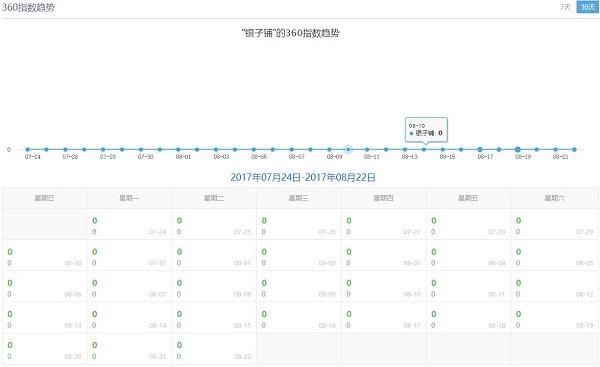600x367 pixels.
Task: Click the 08-02 calendar cell
Action: [299, 255]
